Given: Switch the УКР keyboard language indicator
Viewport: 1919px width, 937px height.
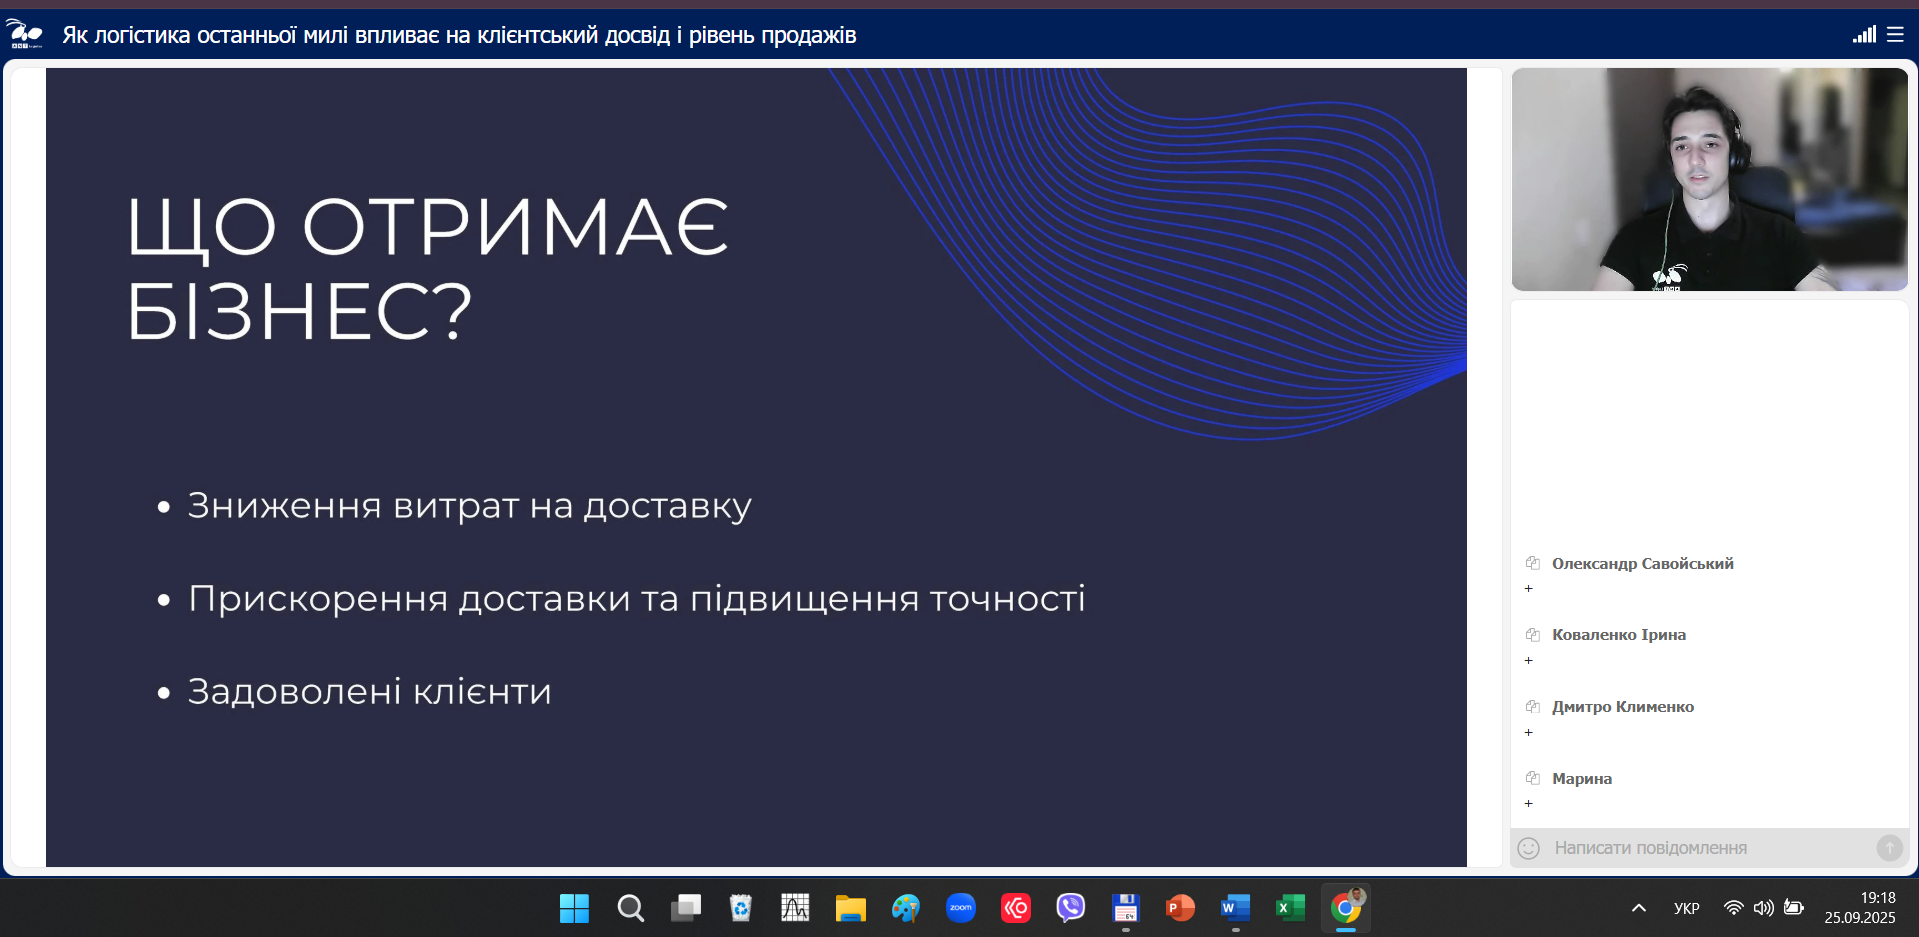Looking at the screenshot, I should pyautogui.click(x=1686, y=908).
